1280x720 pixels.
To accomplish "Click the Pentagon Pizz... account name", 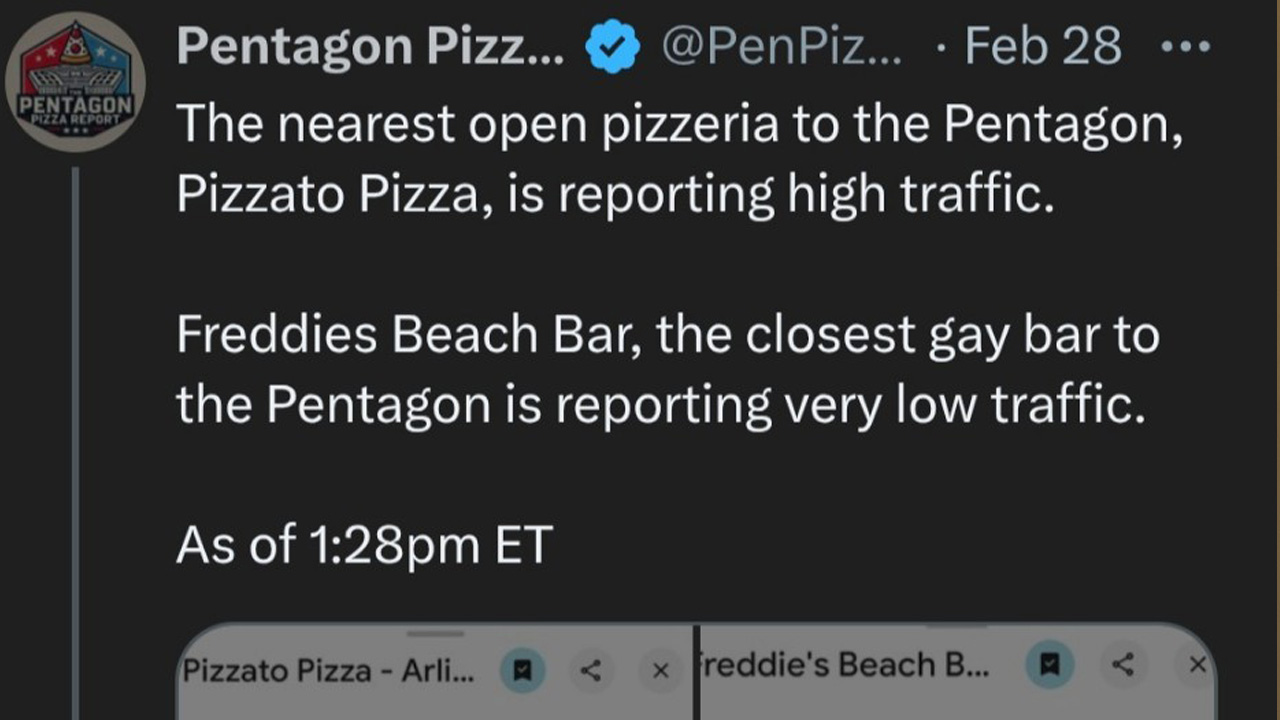I will coord(370,46).
